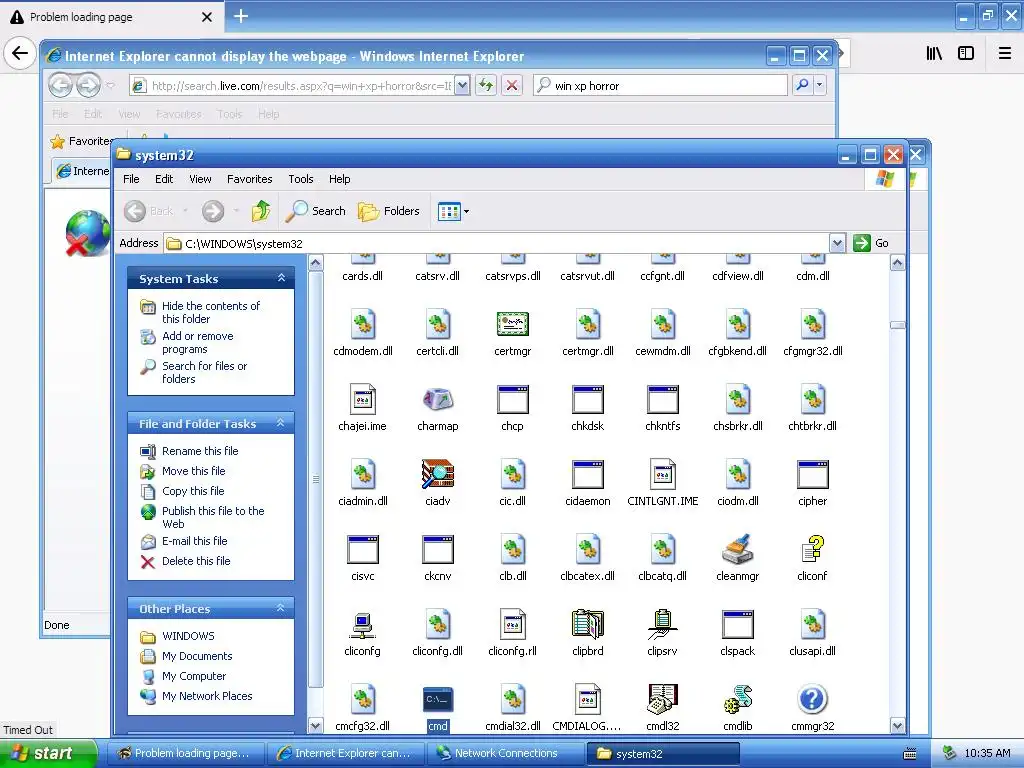Select the cdmodem.dll file icon
This screenshot has height=768, width=1024.
tap(362, 324)
